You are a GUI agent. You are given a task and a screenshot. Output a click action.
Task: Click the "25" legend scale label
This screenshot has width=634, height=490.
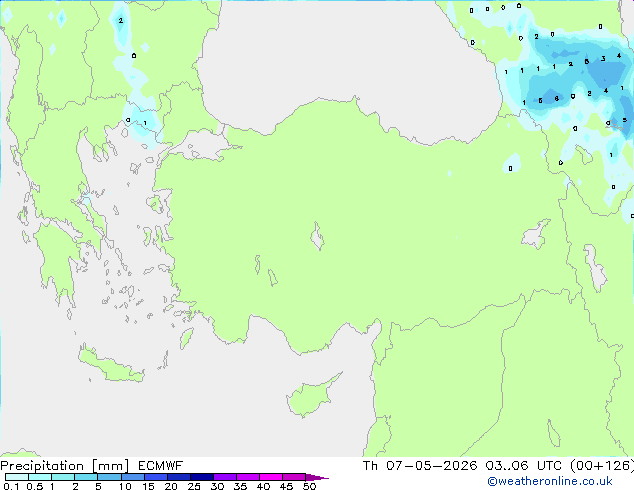(x=194, y=486)
